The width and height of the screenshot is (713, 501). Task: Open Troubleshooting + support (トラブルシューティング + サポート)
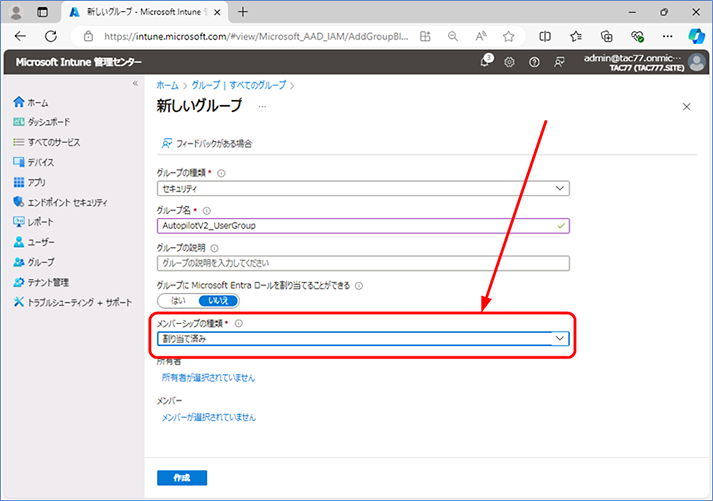[x=73, y=302]
